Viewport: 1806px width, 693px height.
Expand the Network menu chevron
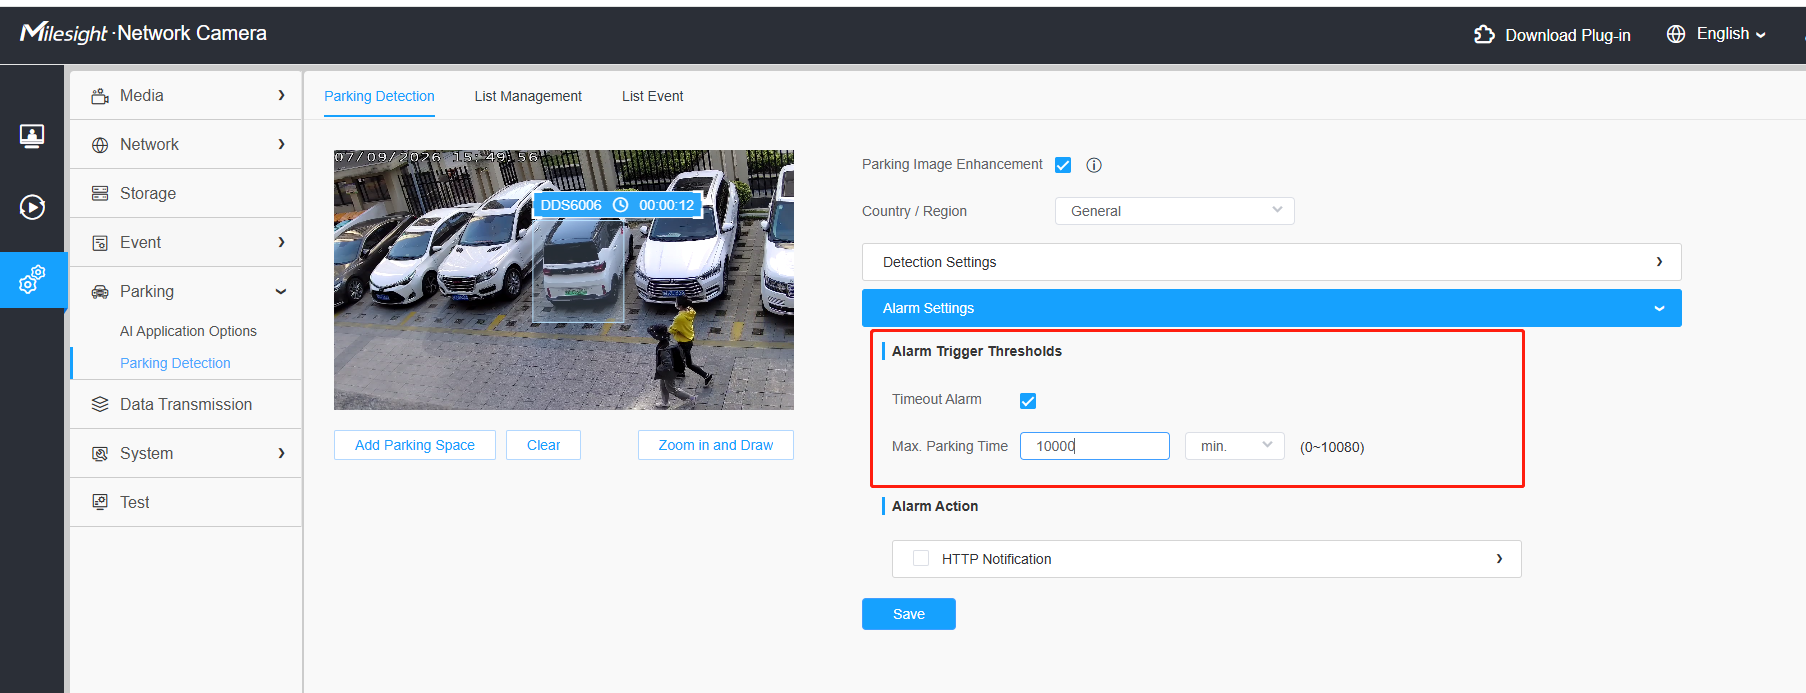coord(281,144)
